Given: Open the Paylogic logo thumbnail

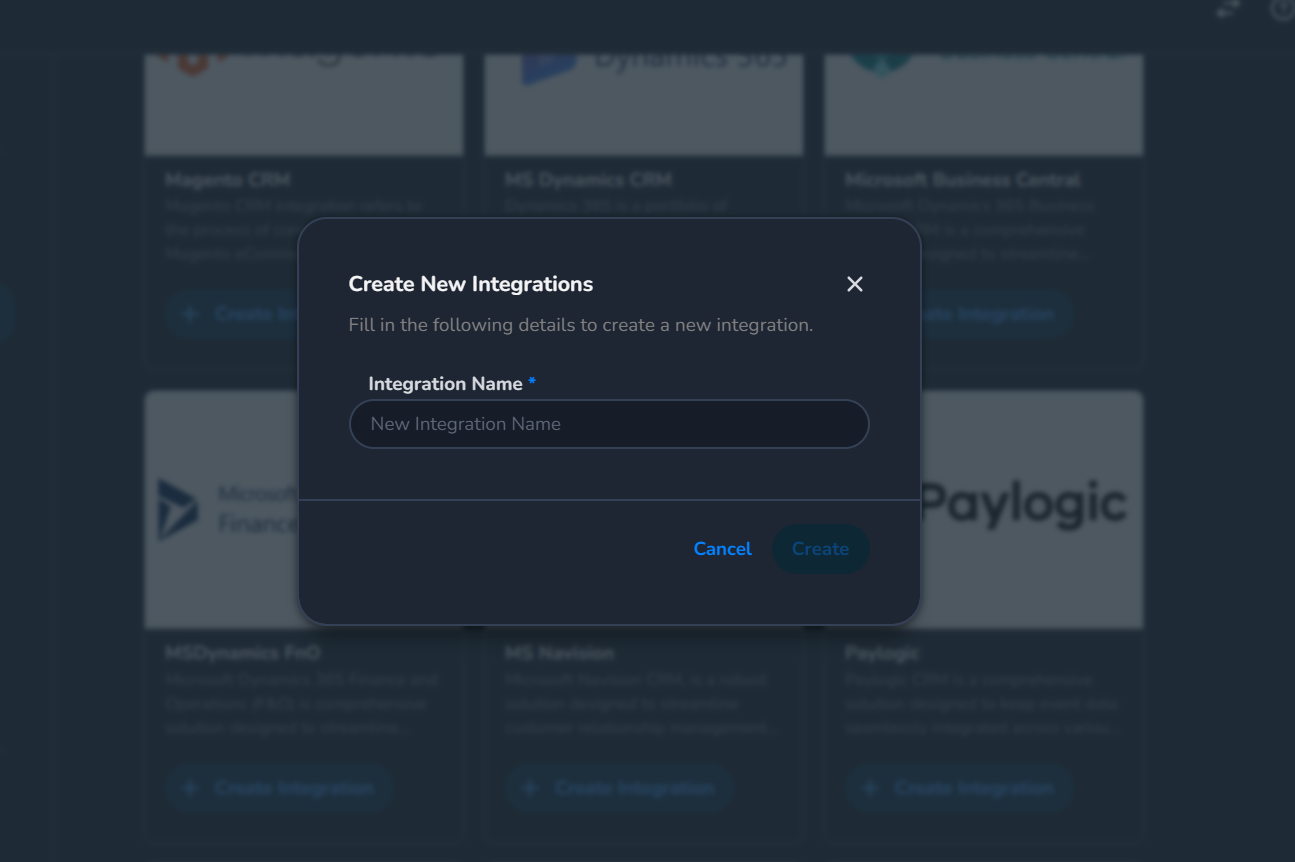Looking at the screenshot, I should [1032, 509].
